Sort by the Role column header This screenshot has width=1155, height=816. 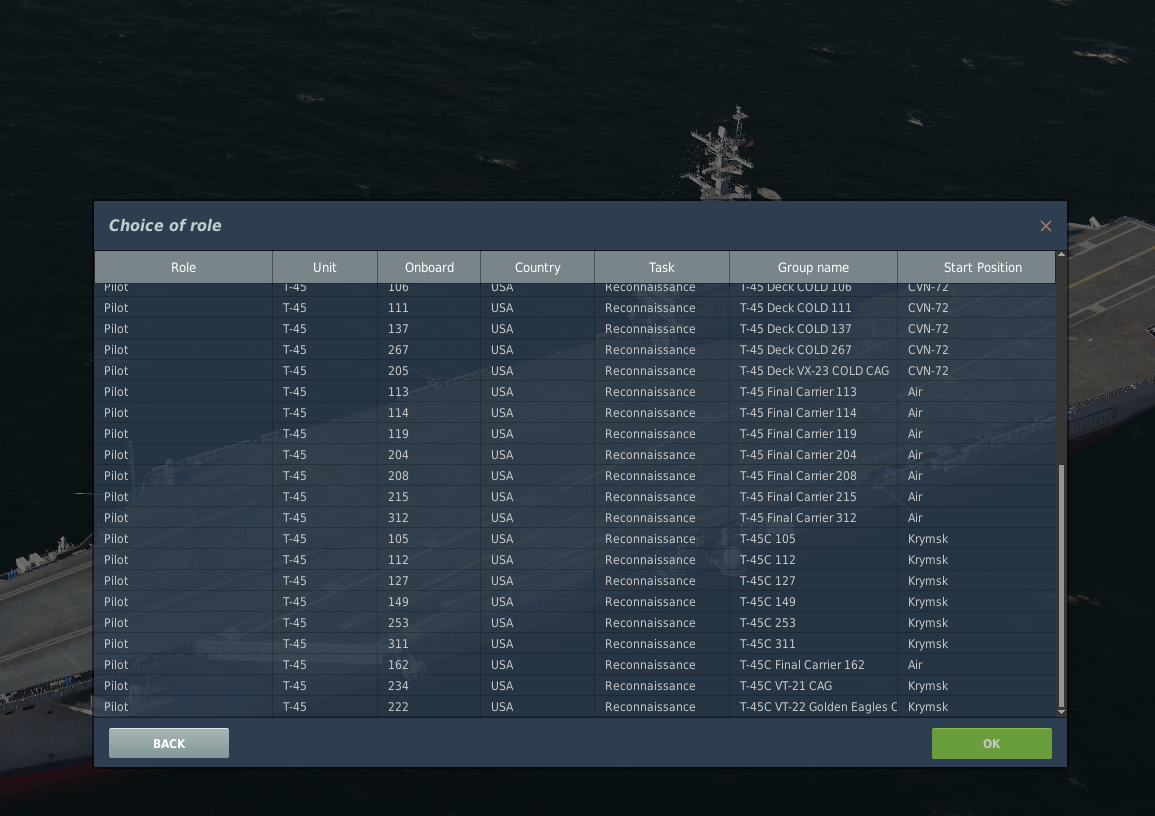(x=183, y=267)
